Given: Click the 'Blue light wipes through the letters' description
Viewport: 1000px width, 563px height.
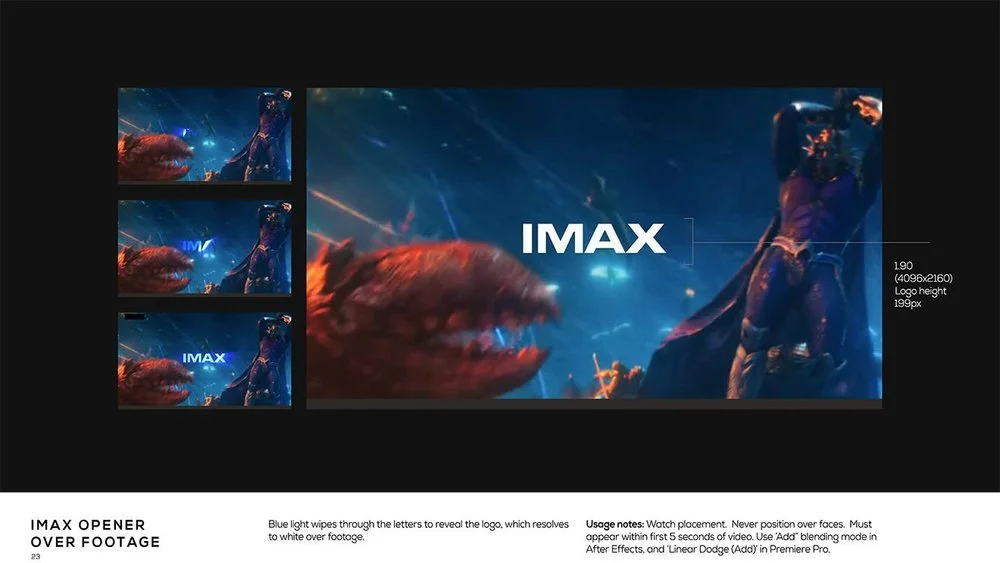Looking at the screenshot, I should [x=418, y=530].
